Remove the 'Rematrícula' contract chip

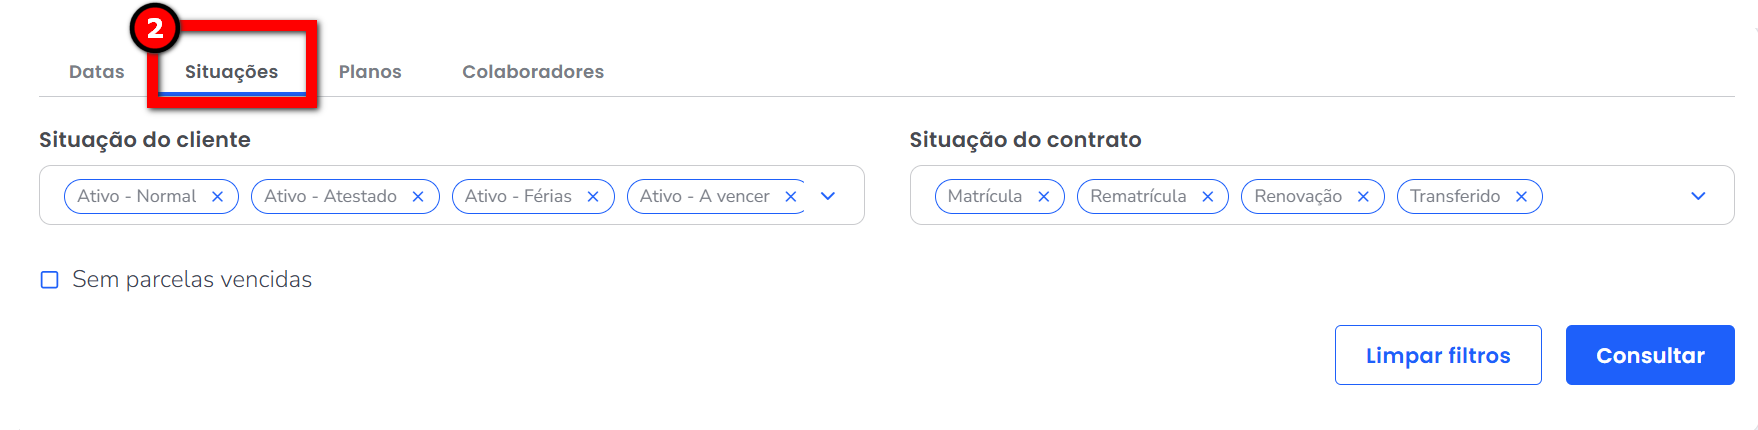click(1208, 197)
